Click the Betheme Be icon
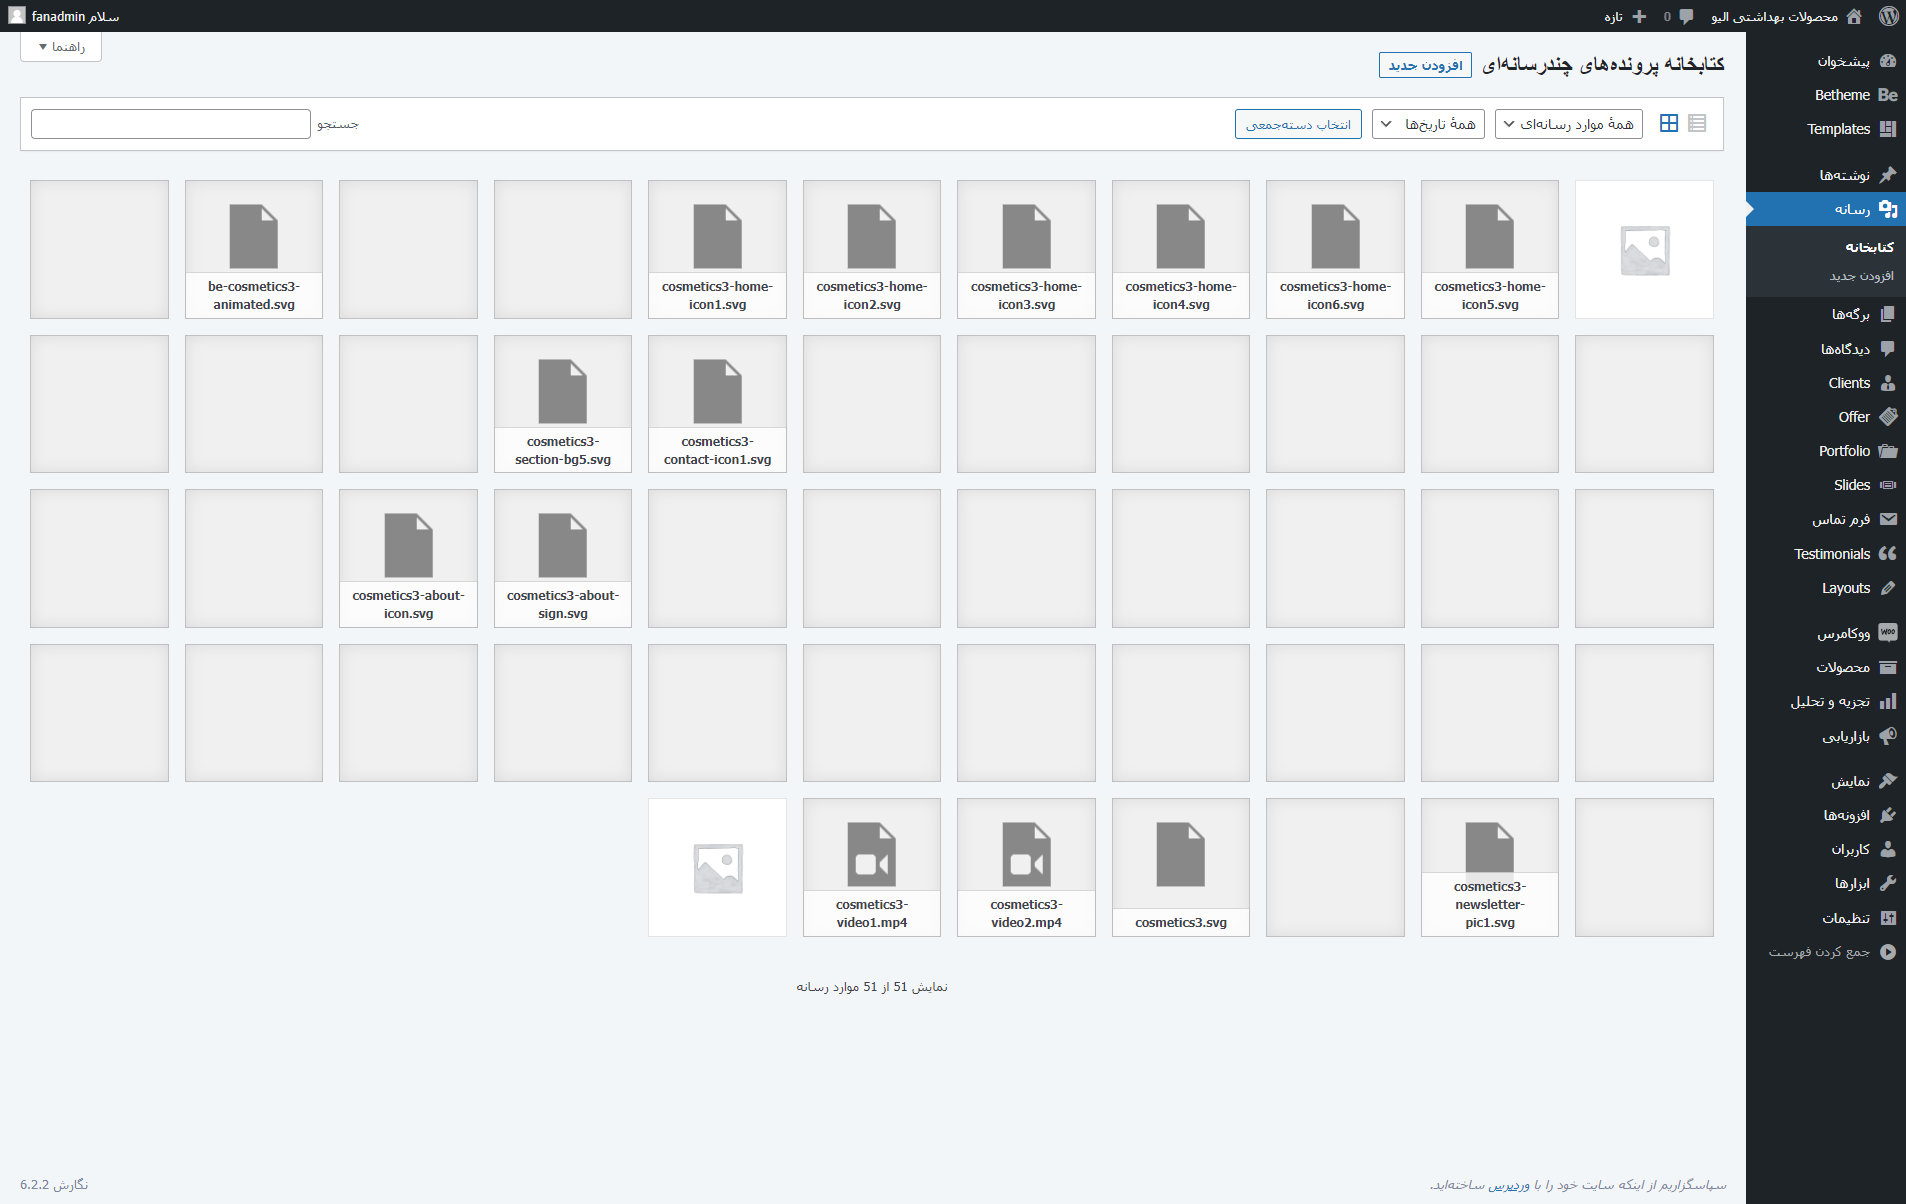This screenshot has width=1906, height=1204. (x=1888, y=95)
